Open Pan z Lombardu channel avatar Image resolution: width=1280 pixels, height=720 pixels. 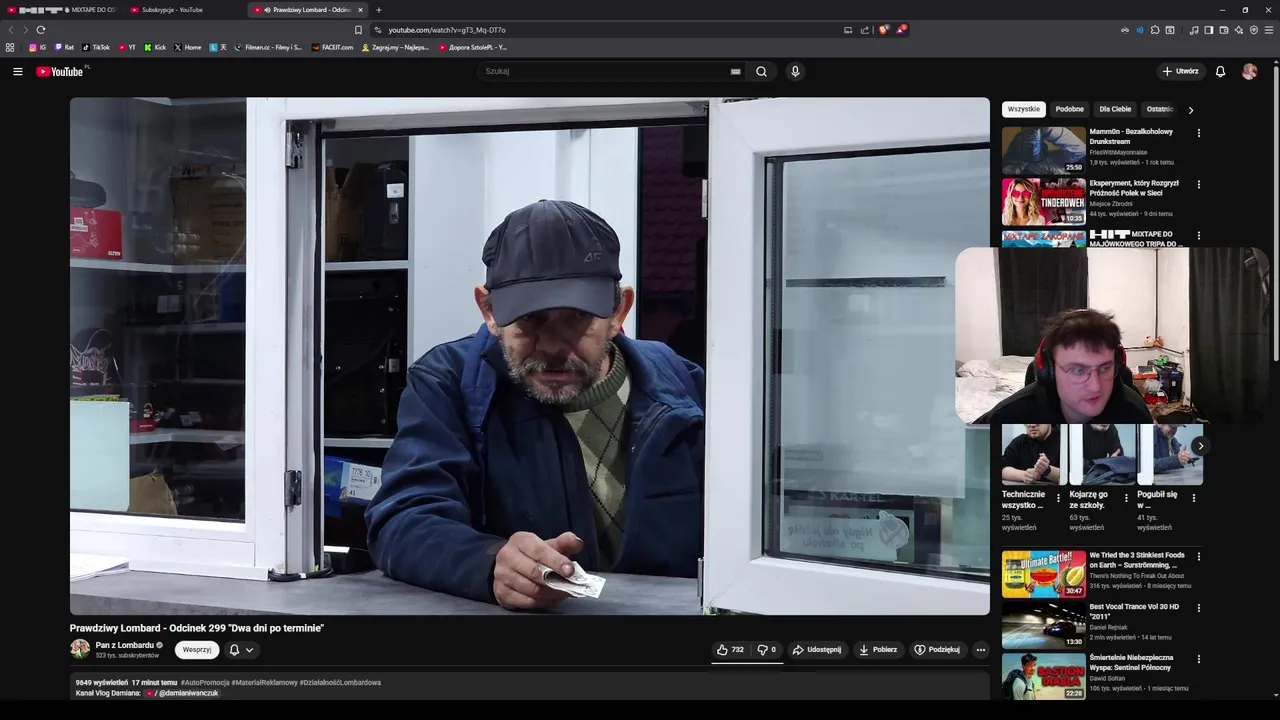pos(80,649)
